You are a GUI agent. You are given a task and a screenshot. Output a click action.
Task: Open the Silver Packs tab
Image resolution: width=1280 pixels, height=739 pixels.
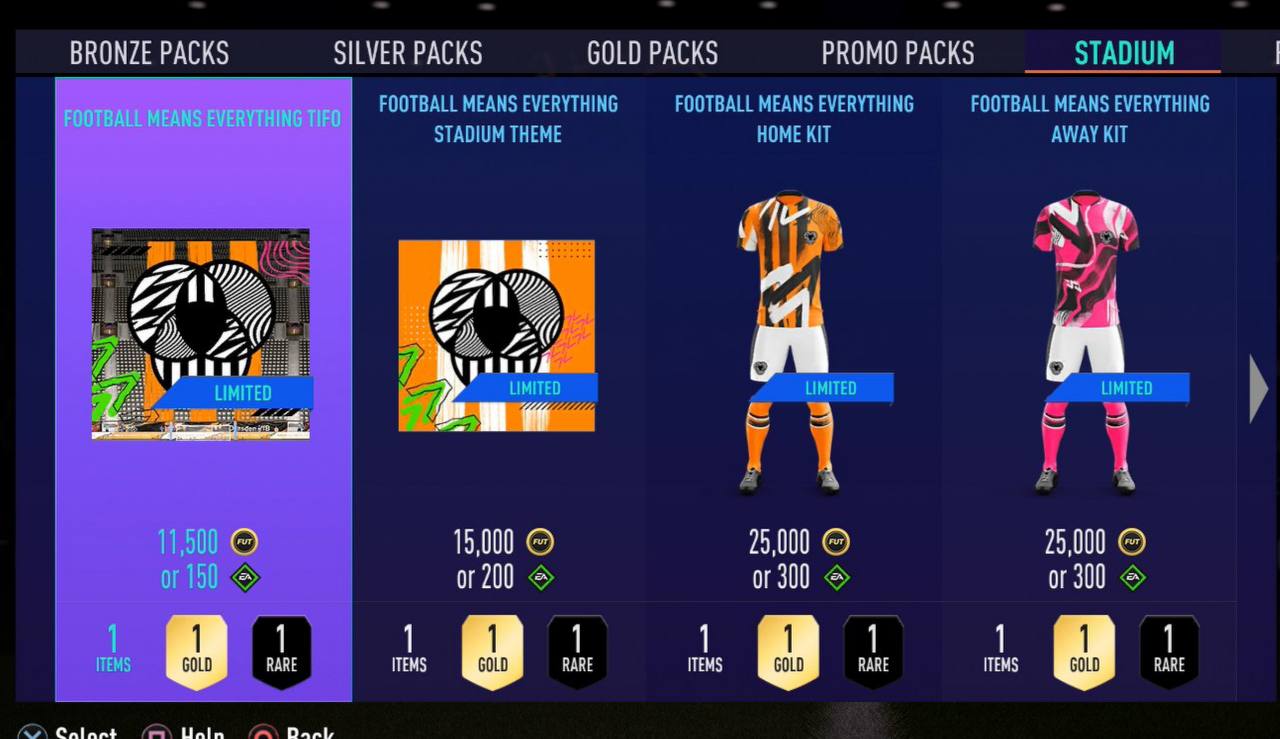pos(408,53)
